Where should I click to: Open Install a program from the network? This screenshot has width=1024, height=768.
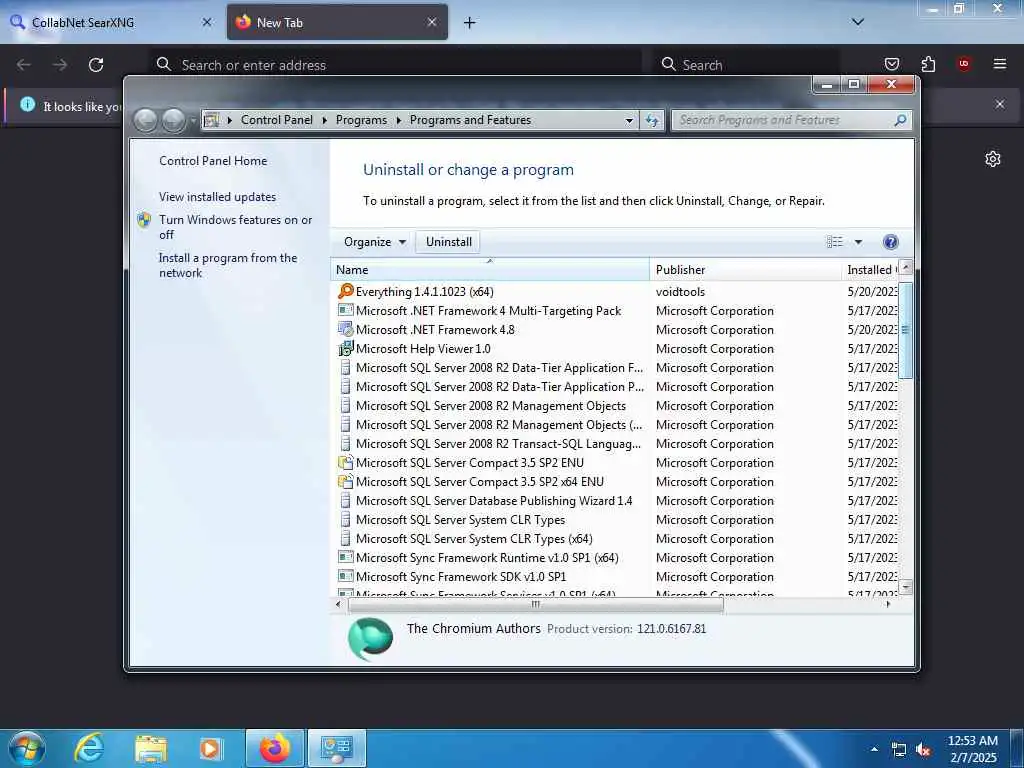coord(228,266)
